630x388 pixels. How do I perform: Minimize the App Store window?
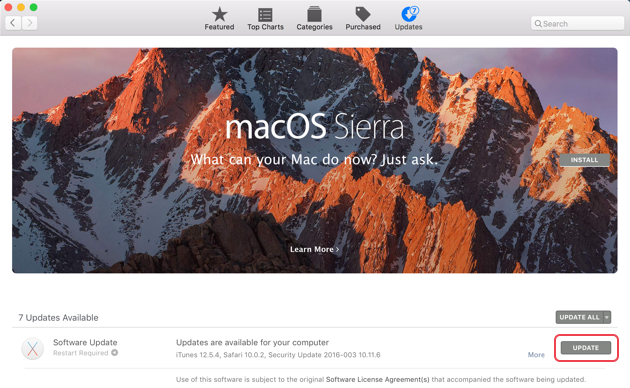[x=21, y=7]
